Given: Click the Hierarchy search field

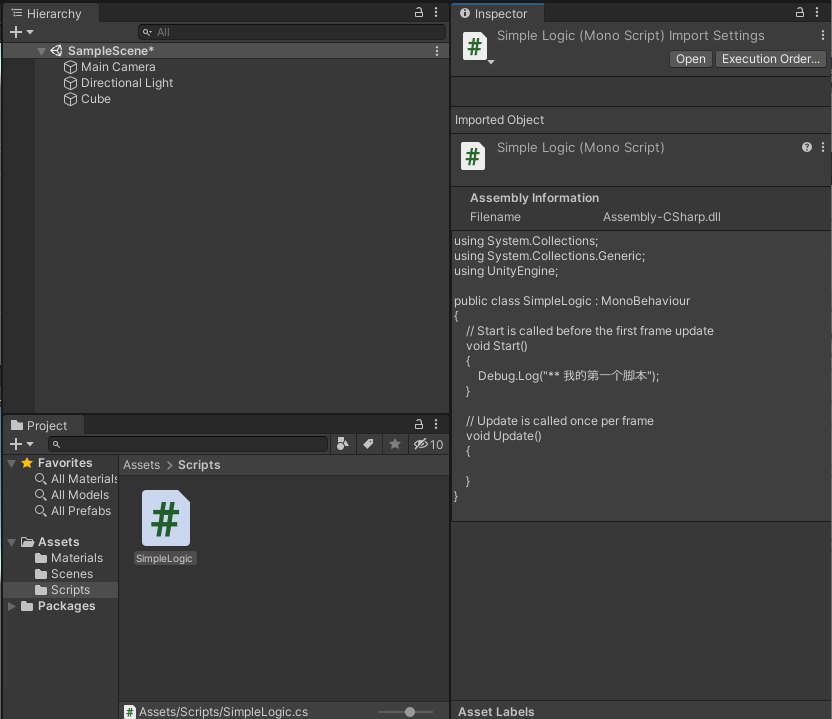Looking at the screenshot, I should (290, 32).
